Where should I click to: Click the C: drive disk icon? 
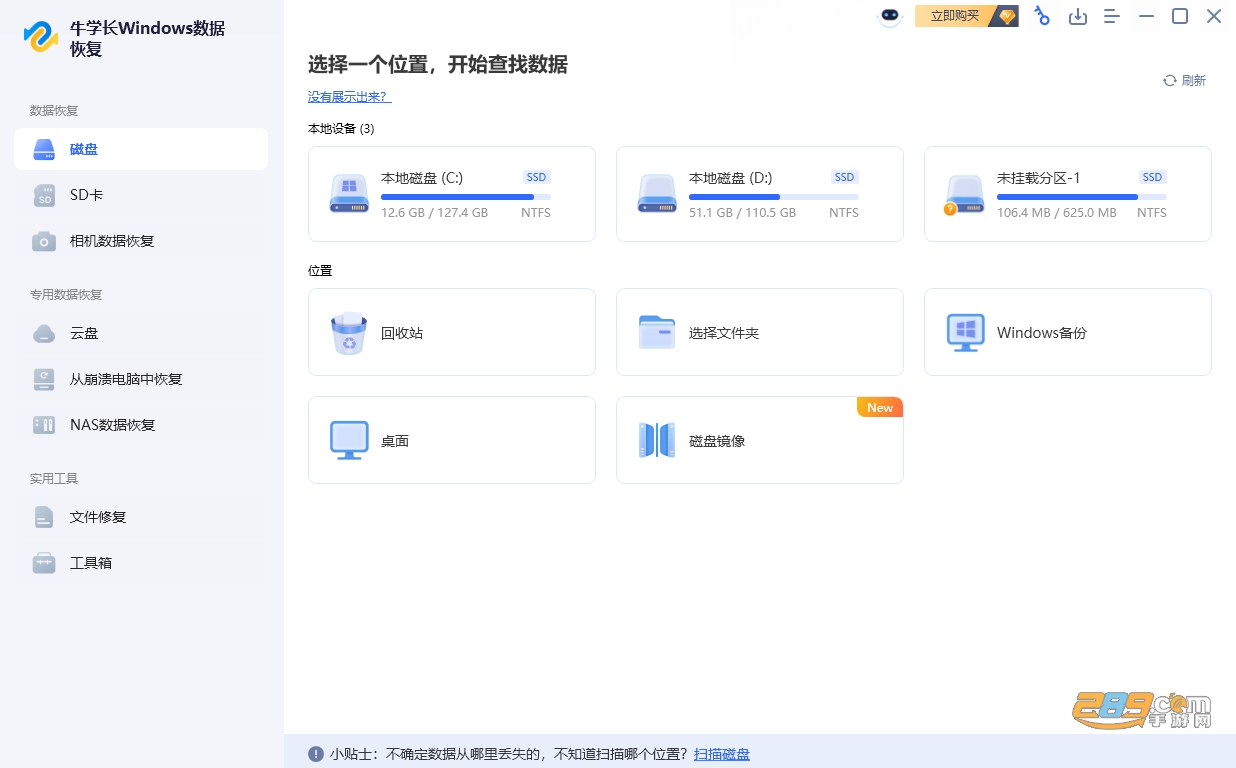pos(349,193)
